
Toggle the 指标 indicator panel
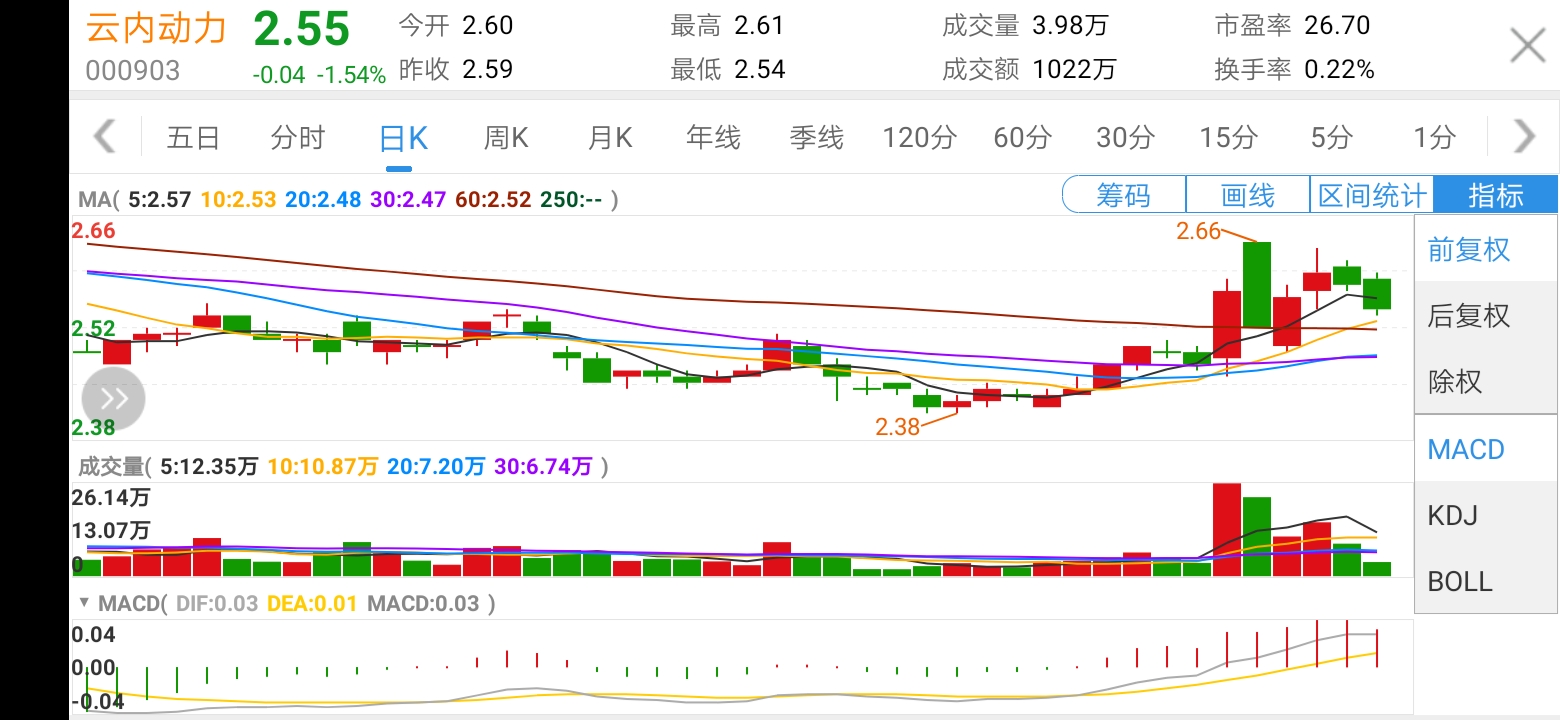point(1496,195)
